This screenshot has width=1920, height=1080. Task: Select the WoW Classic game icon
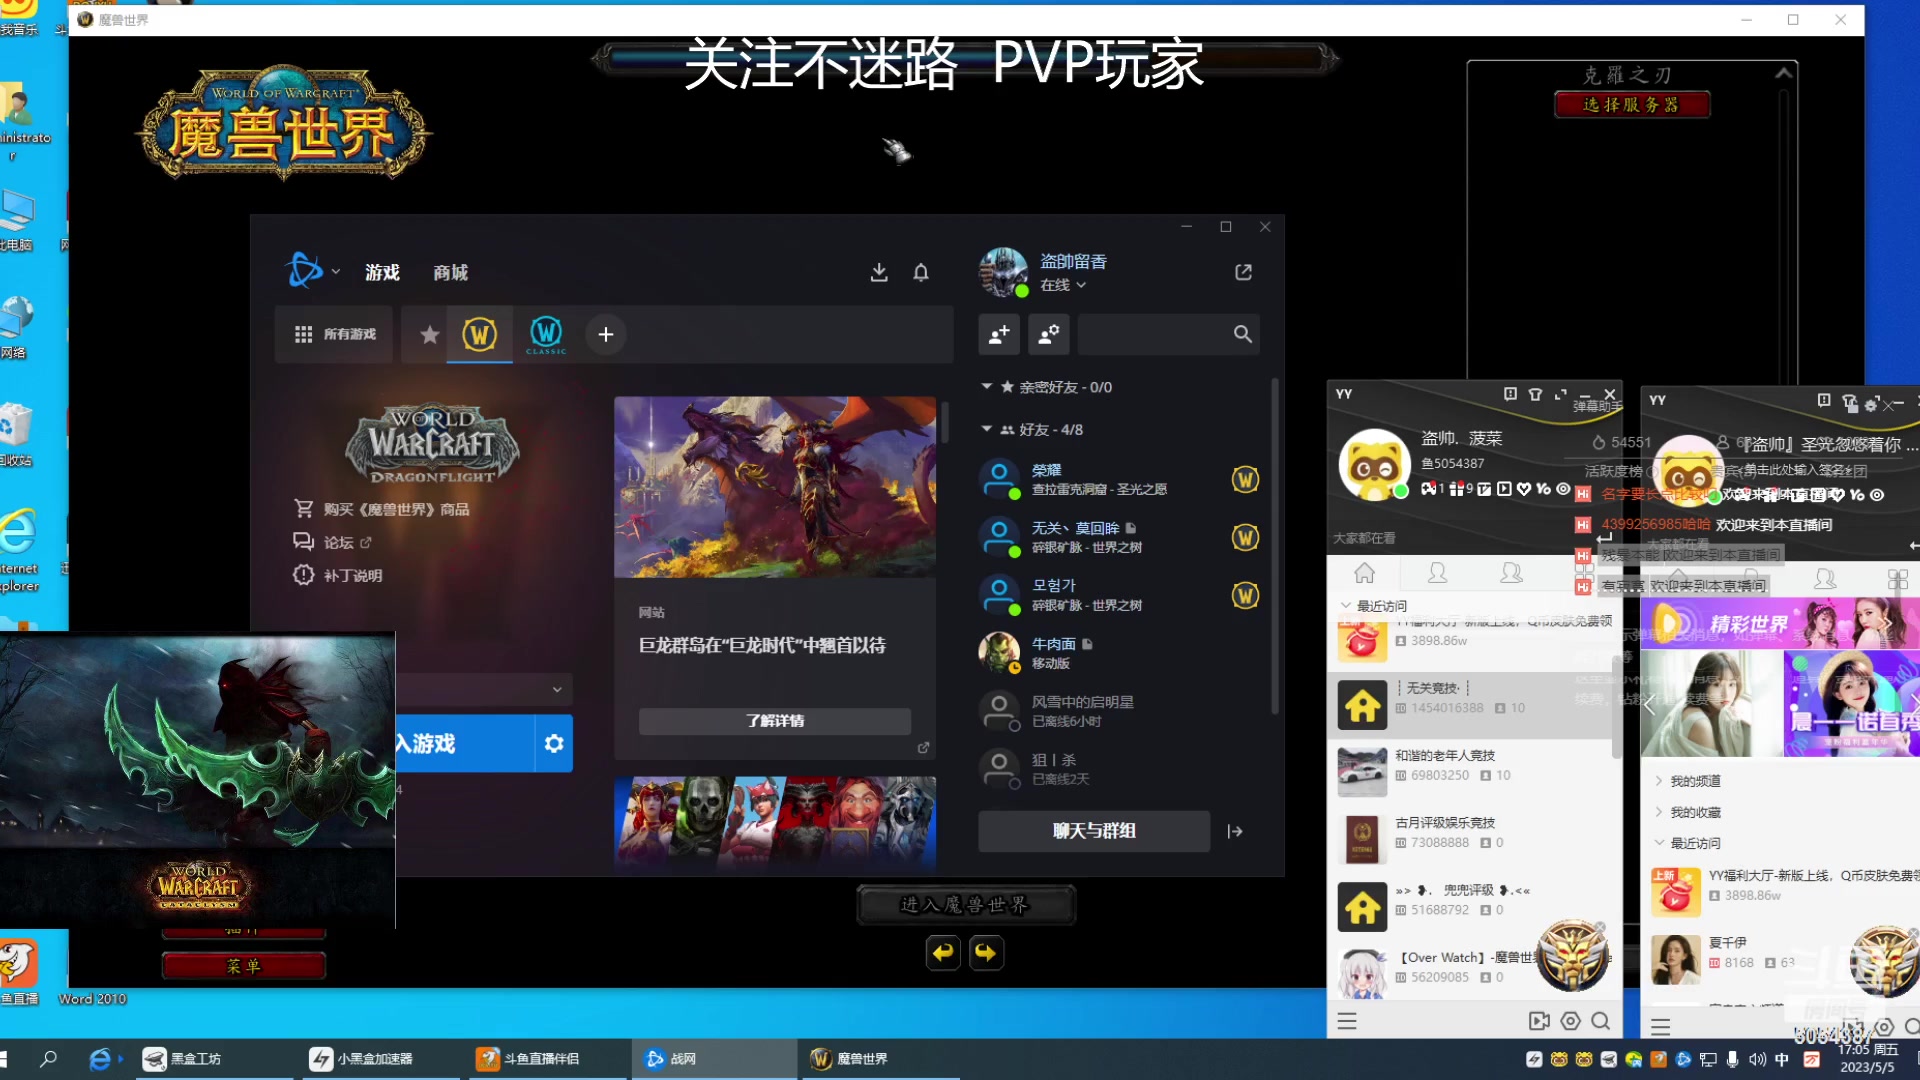click(546, 334)
